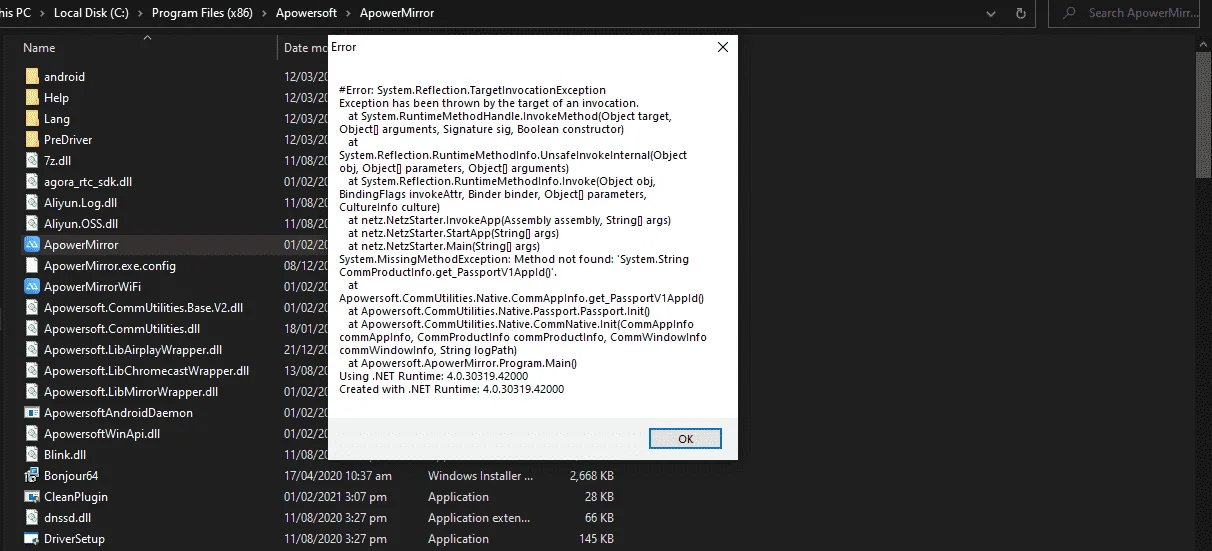Select the ApowerMirrorWiFi application icon

pyautogui.click(x=32, y=286)
